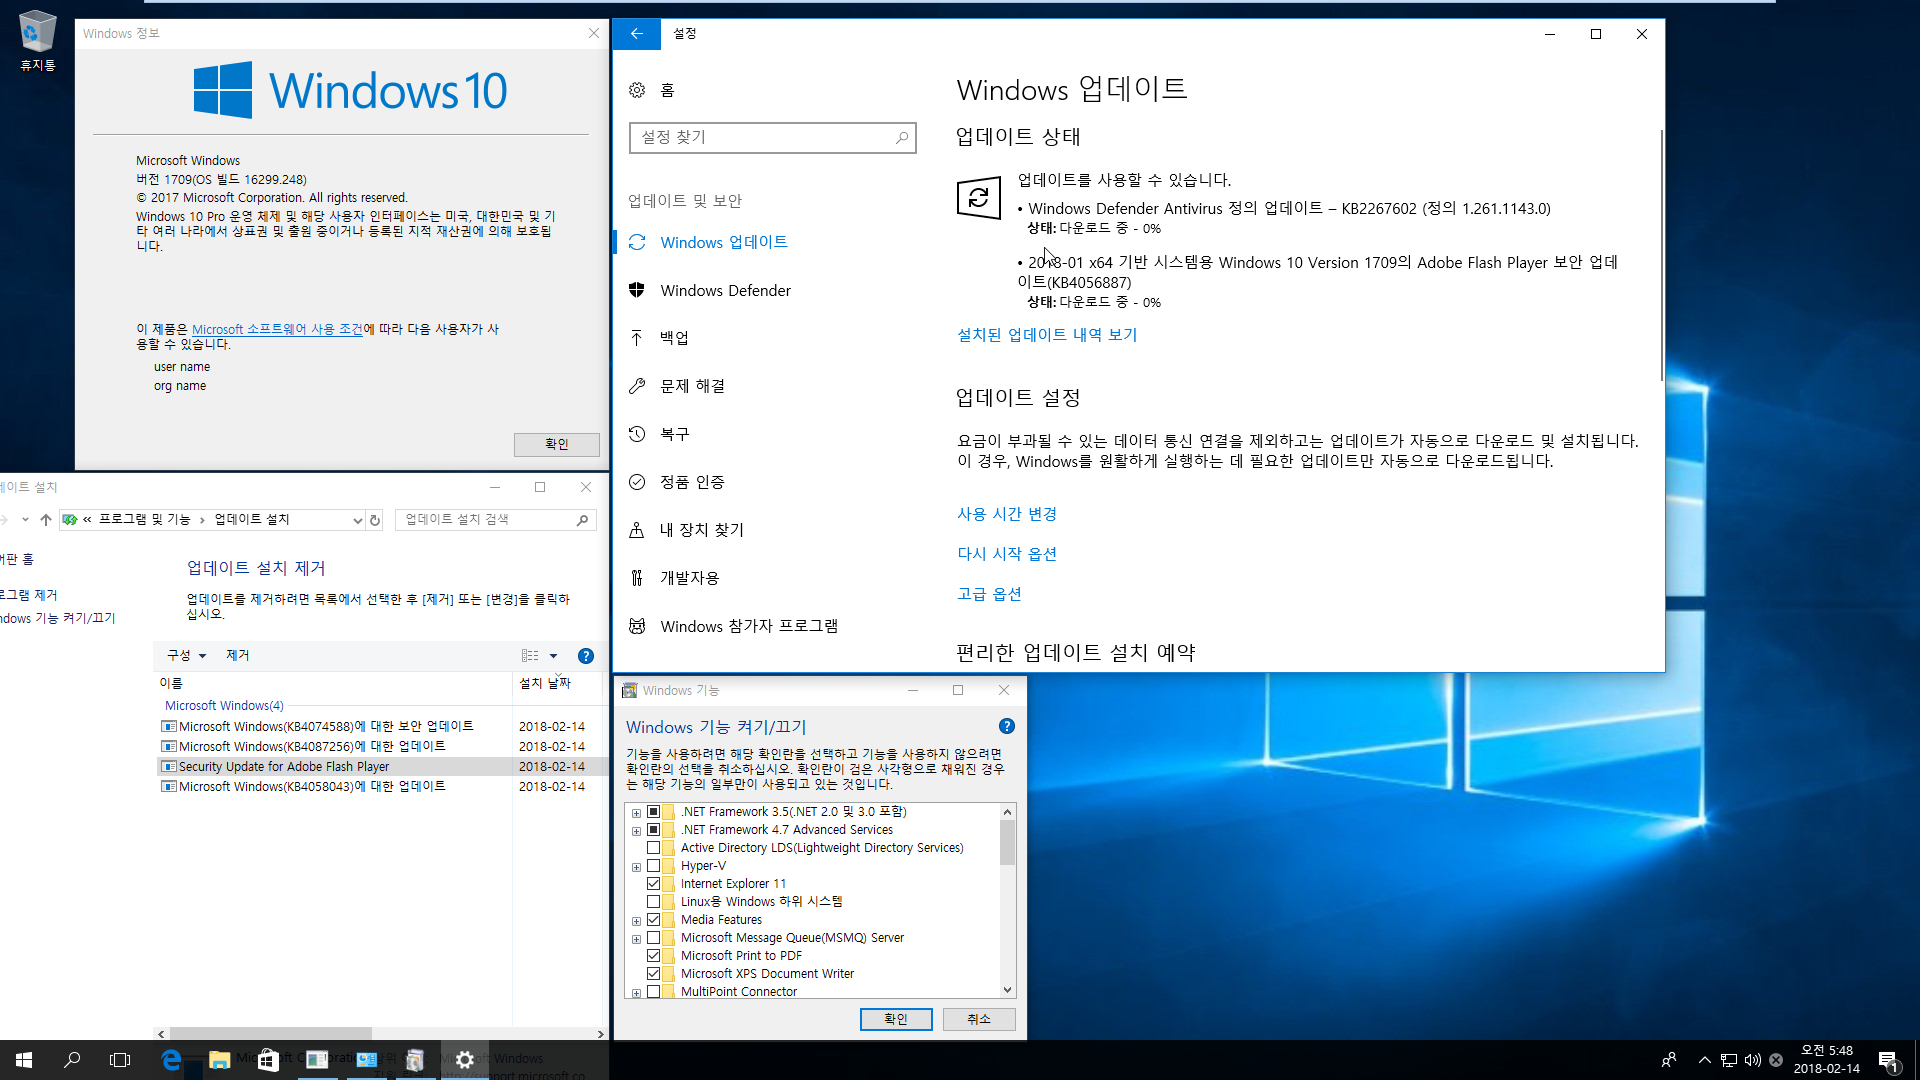Open Microsoft Store from taskbar

[x=268, y=1060]
